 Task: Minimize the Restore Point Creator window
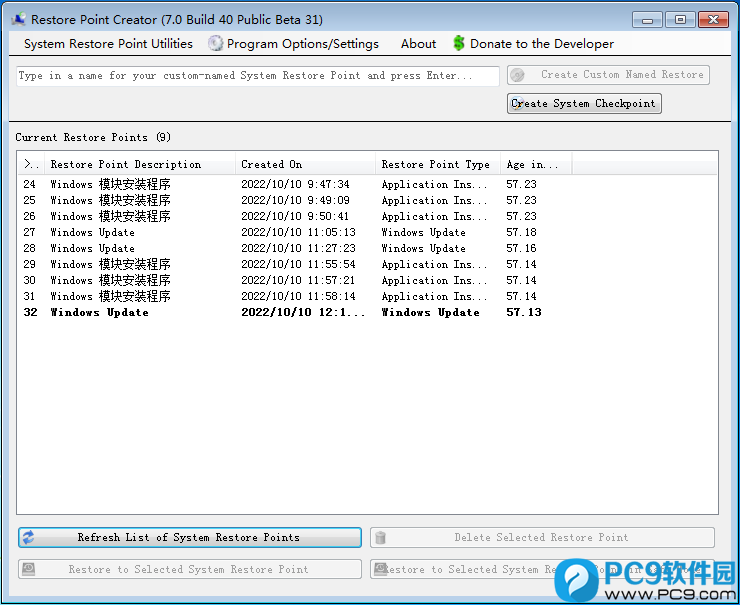[647, 20]
